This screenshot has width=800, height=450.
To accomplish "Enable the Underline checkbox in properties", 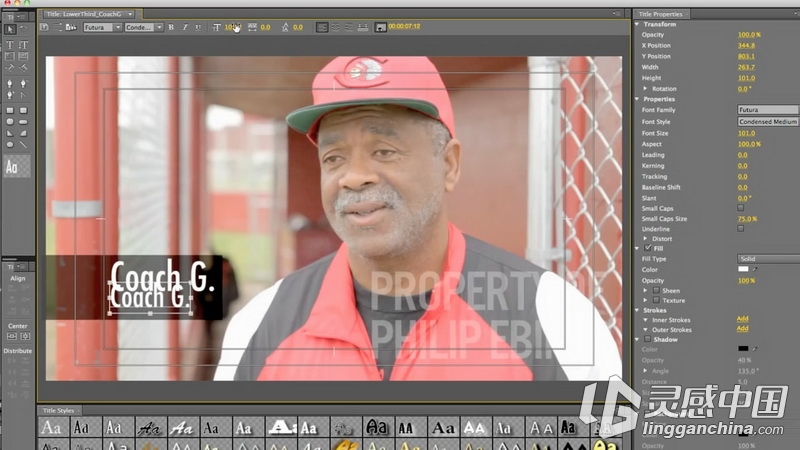I will click(x=740, y=229).
